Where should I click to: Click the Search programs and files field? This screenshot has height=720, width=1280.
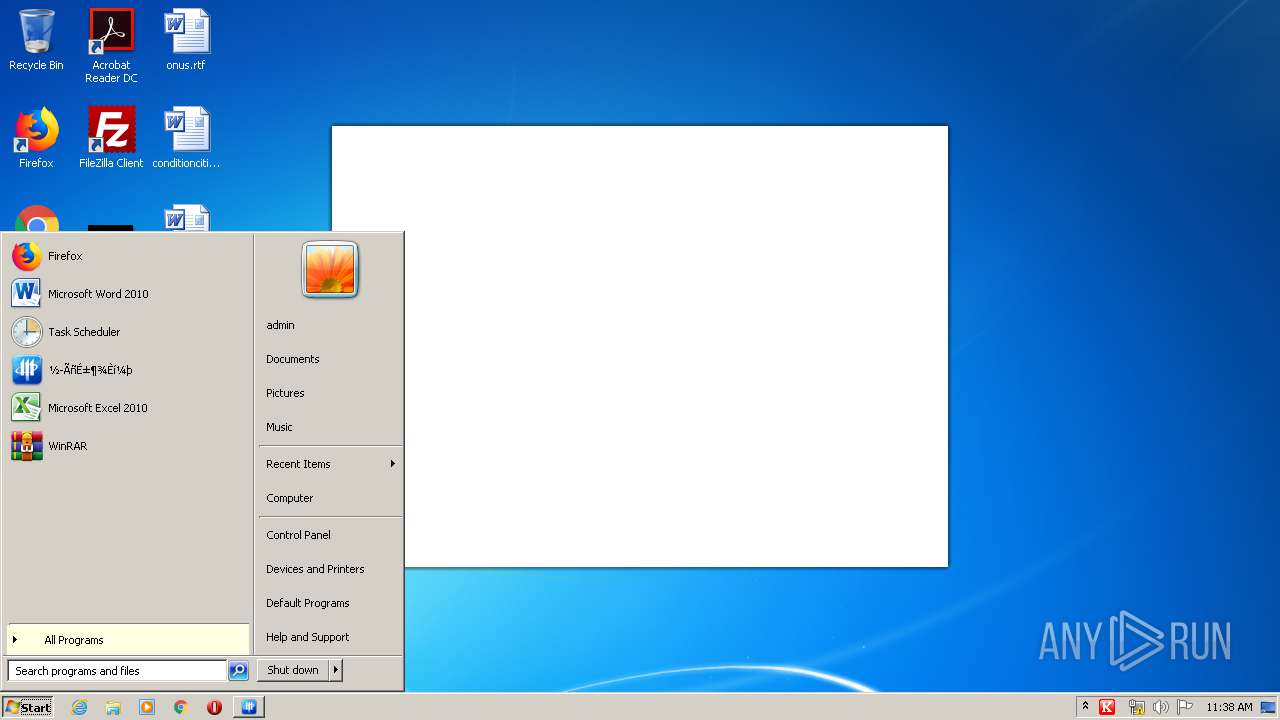click(117, 671)
